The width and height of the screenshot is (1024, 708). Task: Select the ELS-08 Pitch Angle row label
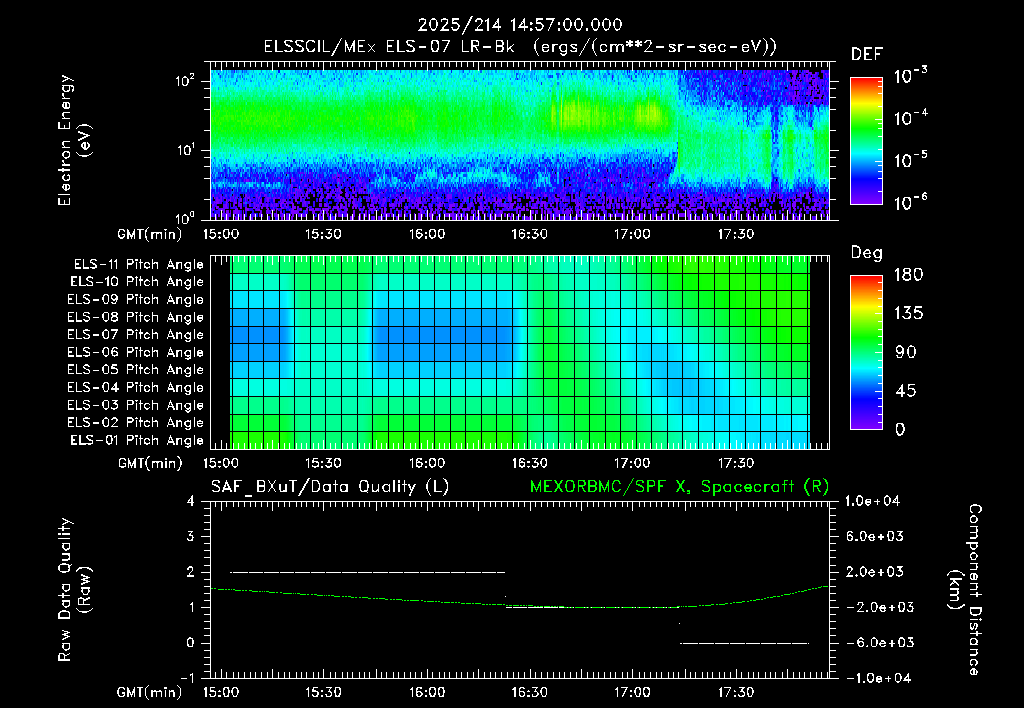coord(136,317)
